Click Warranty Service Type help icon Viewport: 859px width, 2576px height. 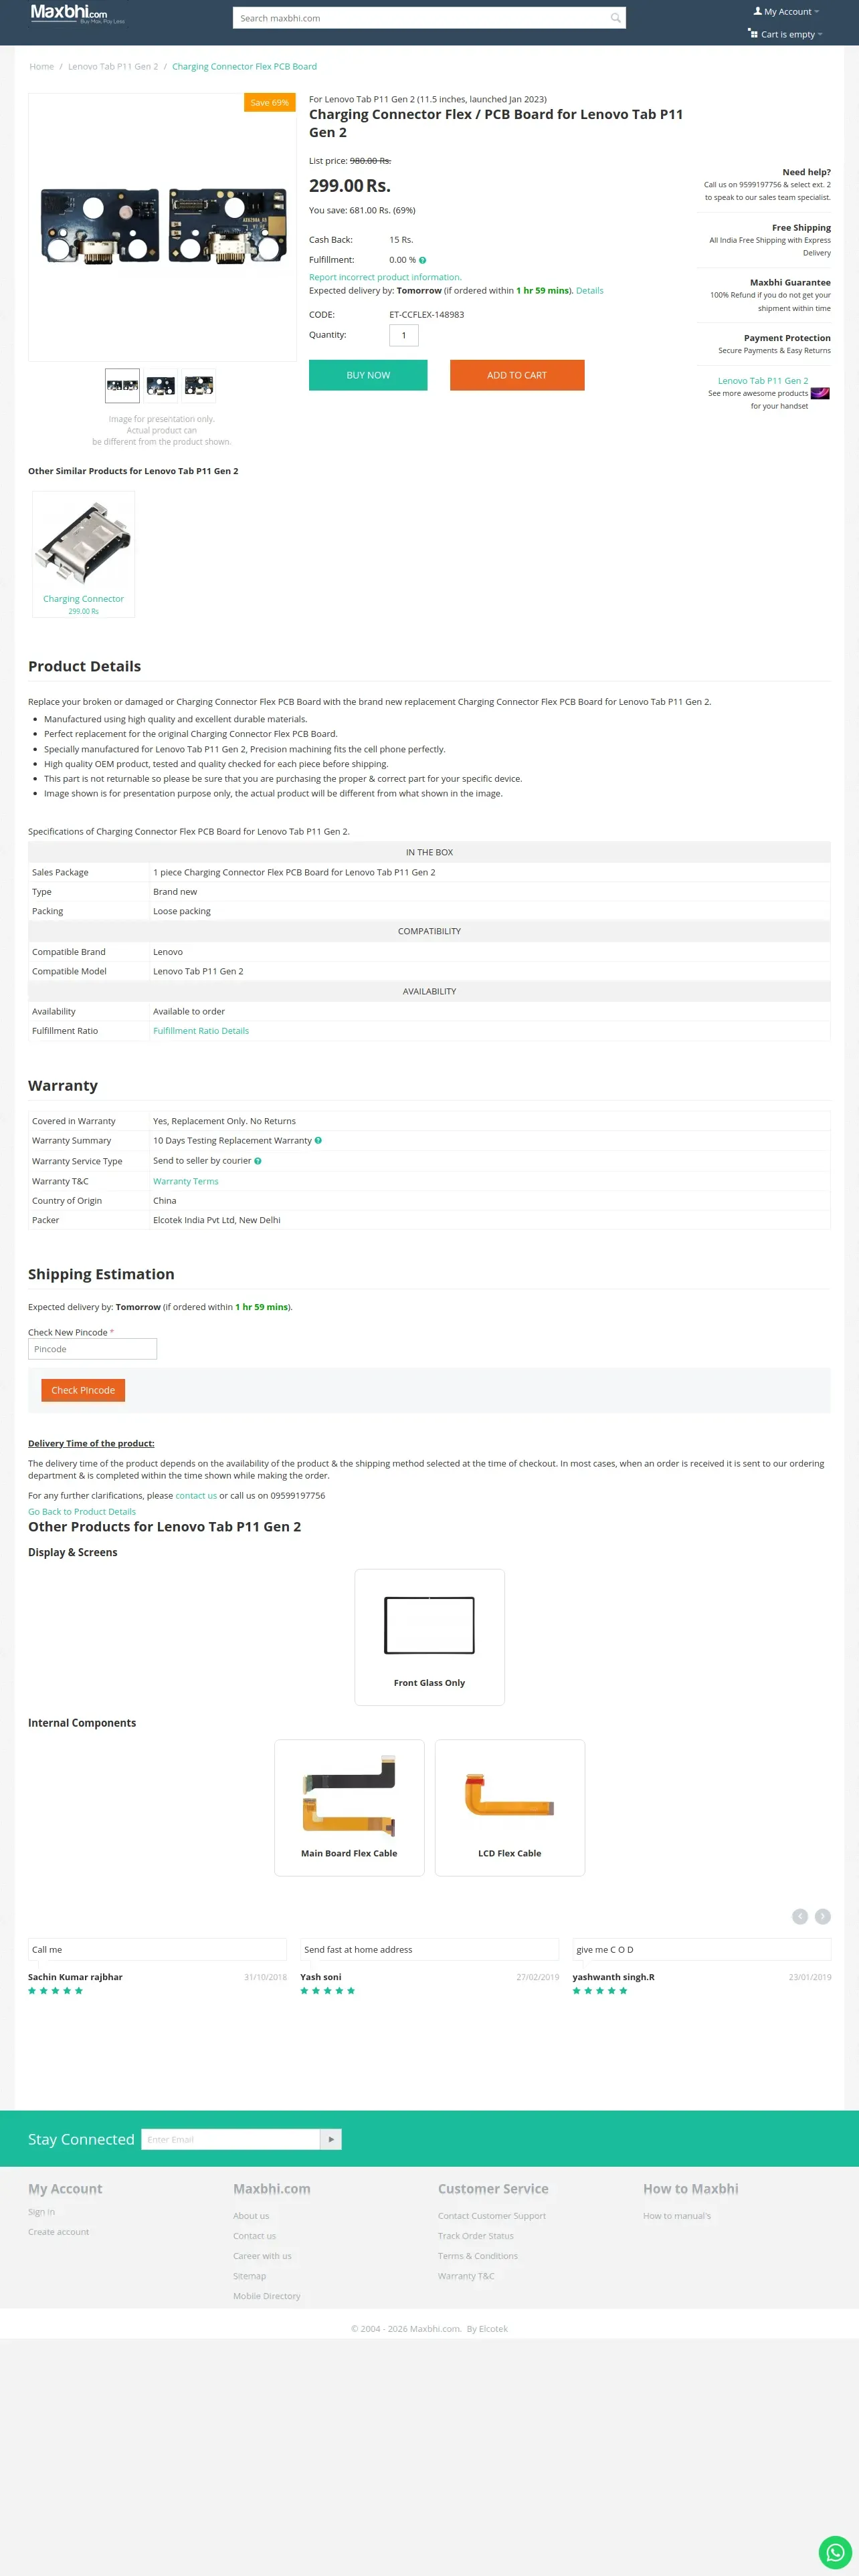[258, 1161]
